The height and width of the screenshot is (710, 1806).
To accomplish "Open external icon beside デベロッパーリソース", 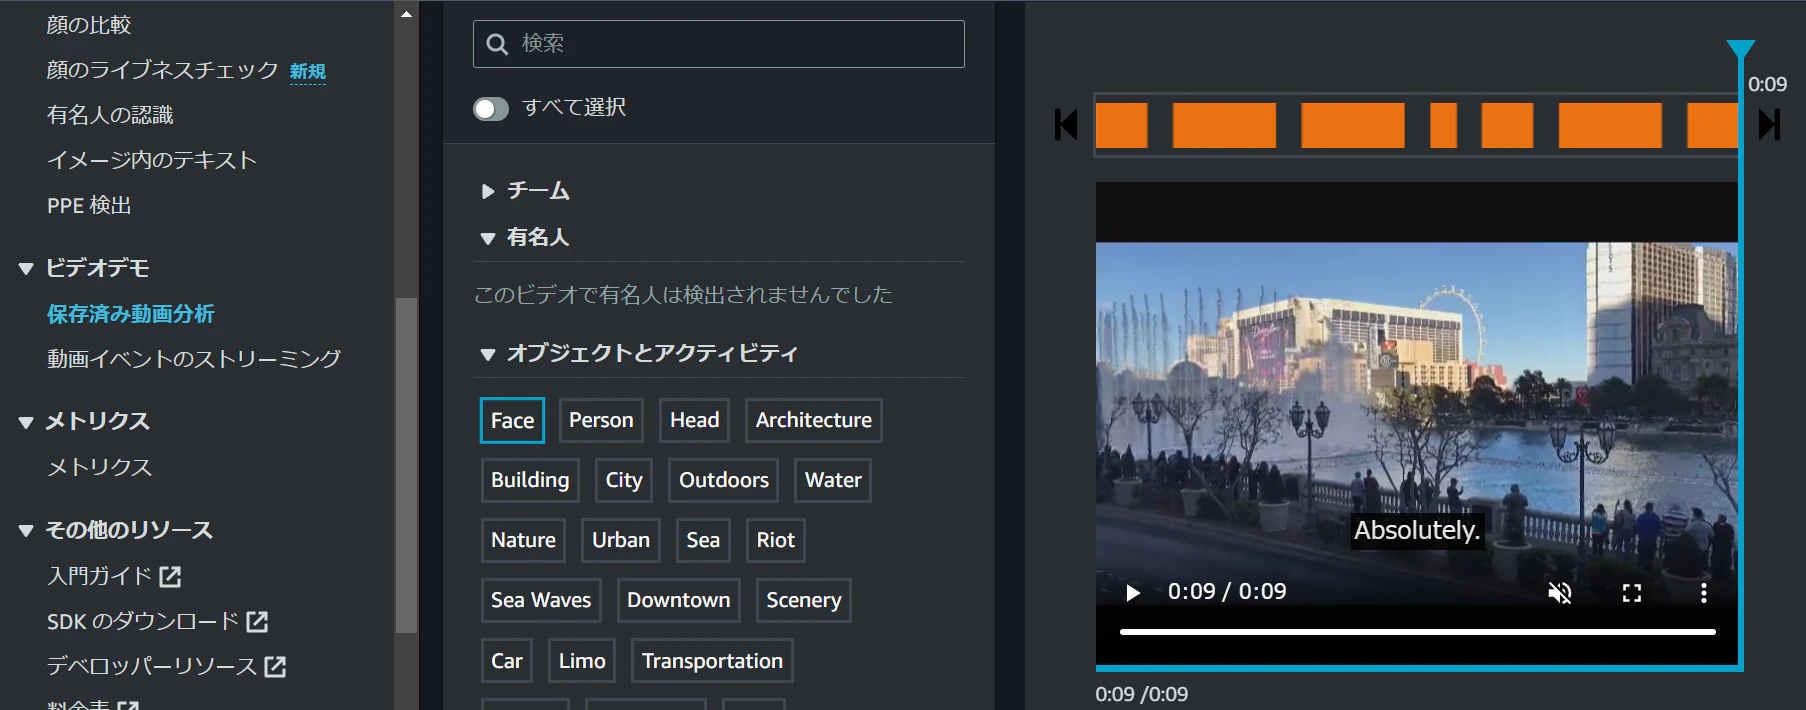I will coord(275,666).
